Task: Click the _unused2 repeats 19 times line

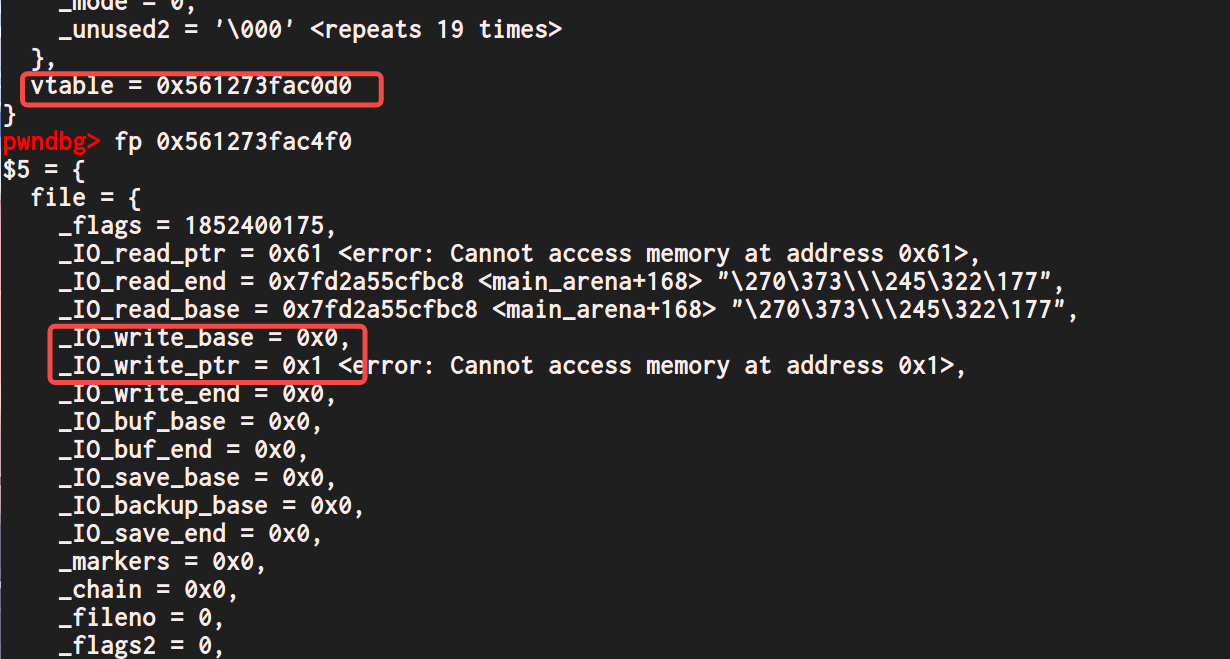Action: pyautogui.click(x=310, y=30)
